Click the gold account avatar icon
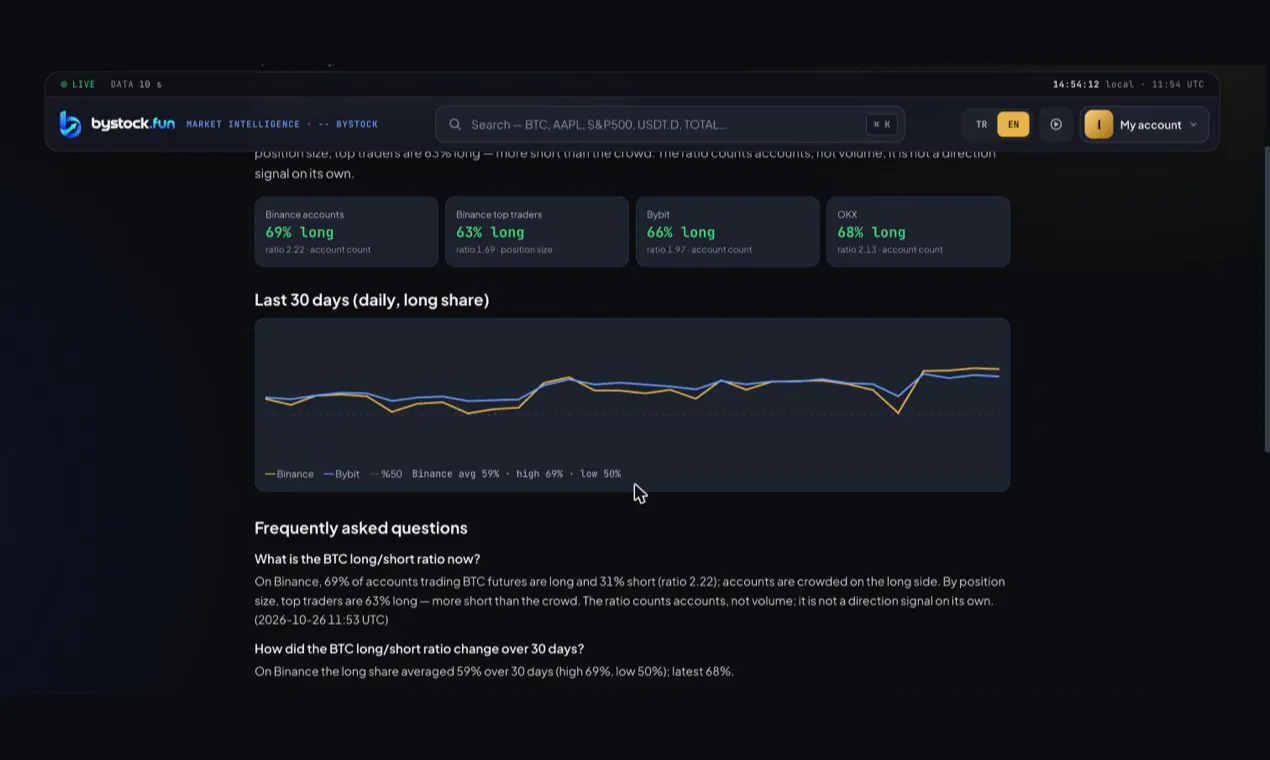 [x=1099, y=125]
